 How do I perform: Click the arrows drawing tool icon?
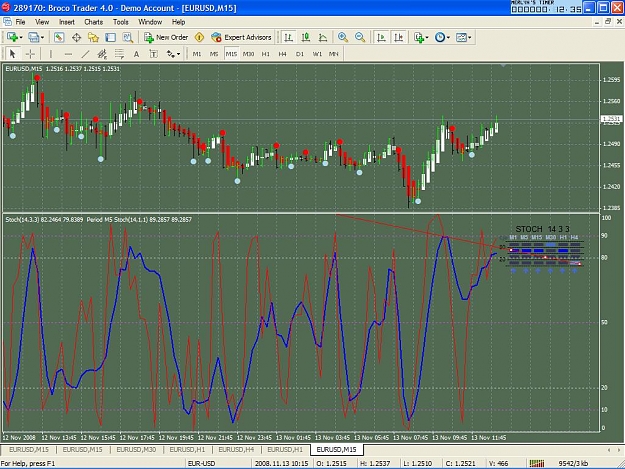pyautogui.click(x=171, y=54)
